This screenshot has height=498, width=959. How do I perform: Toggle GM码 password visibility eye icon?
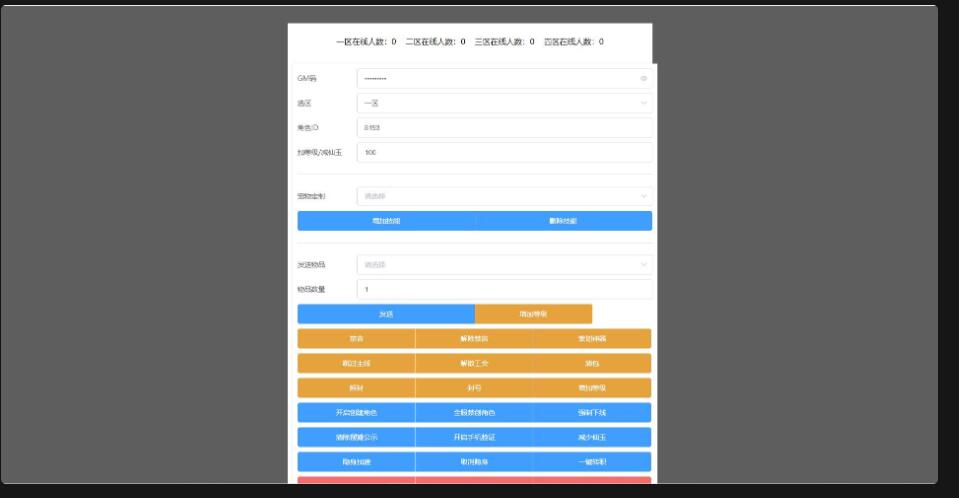[643, 78]
